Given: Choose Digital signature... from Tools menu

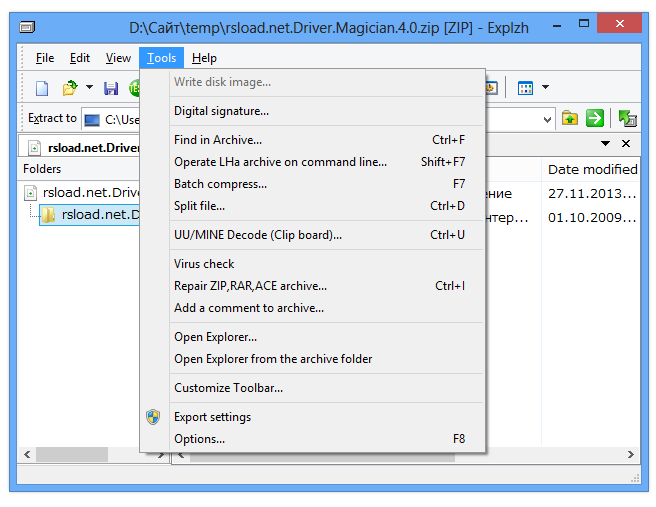Looking at the screenshot, I should [326, 111].
